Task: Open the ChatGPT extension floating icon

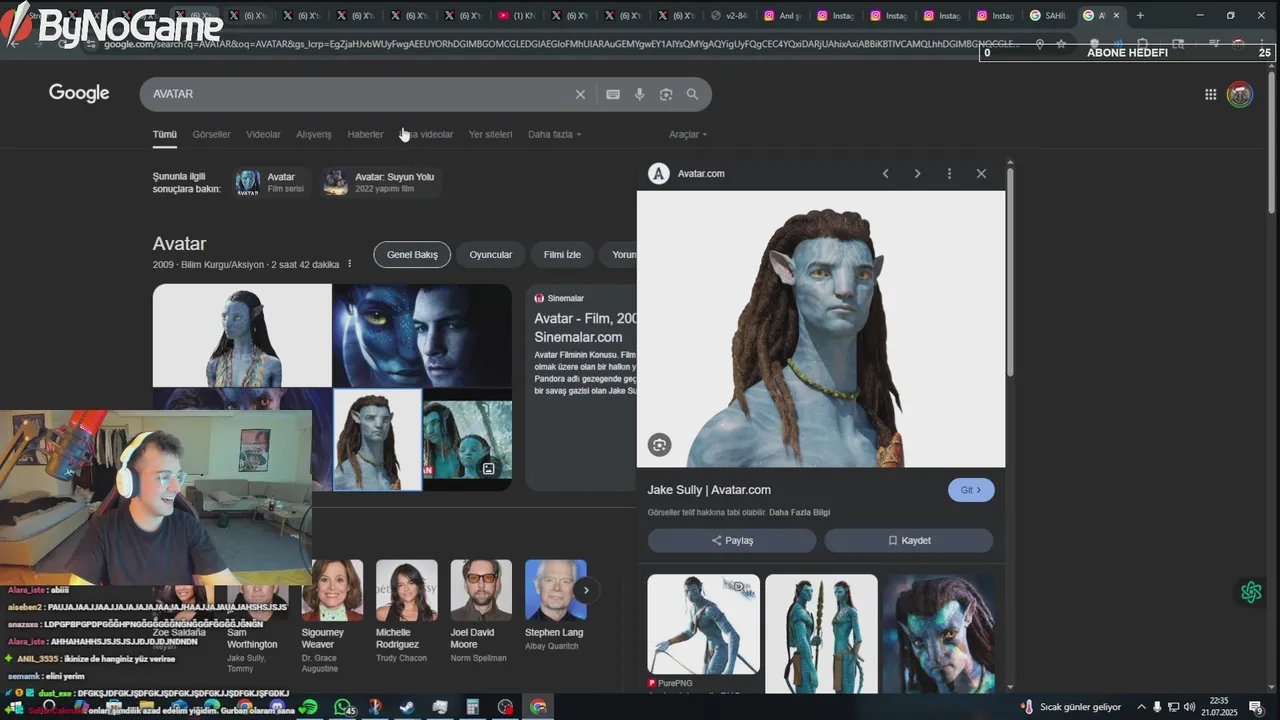Action: [1251, 592]
